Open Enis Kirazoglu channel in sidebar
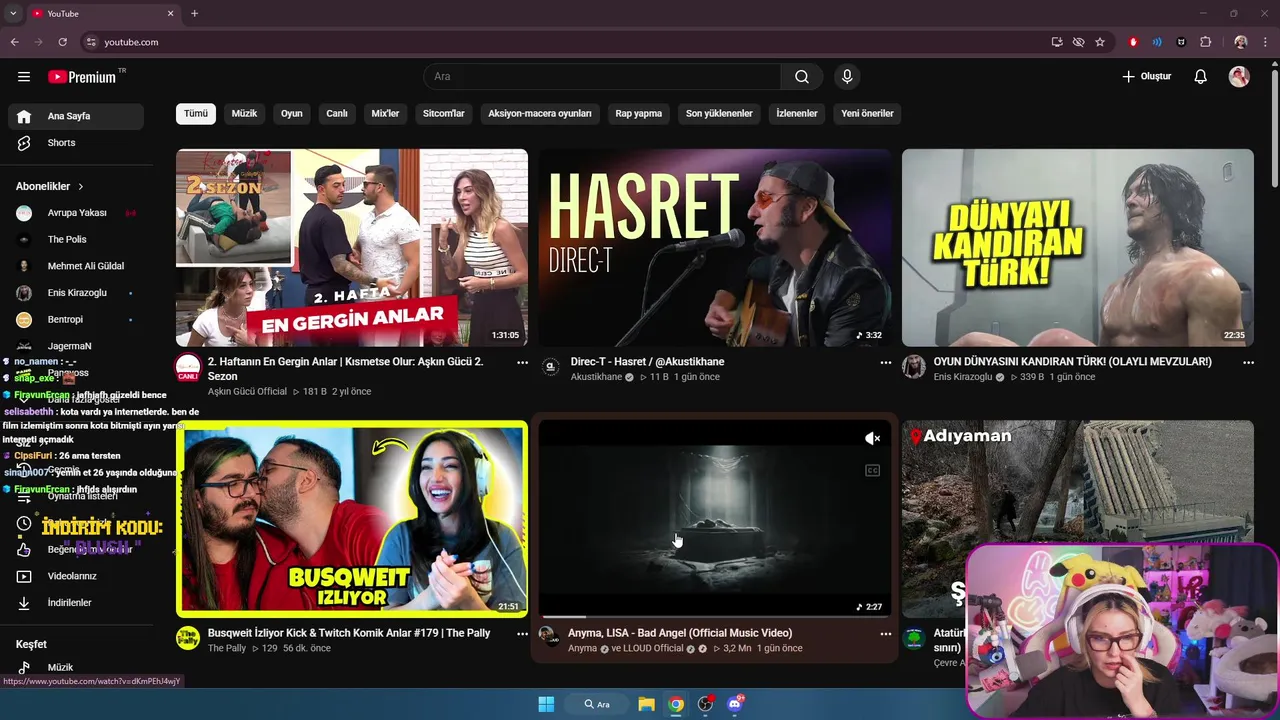This screenshot has width=1280, height=720. click(76, 293)
